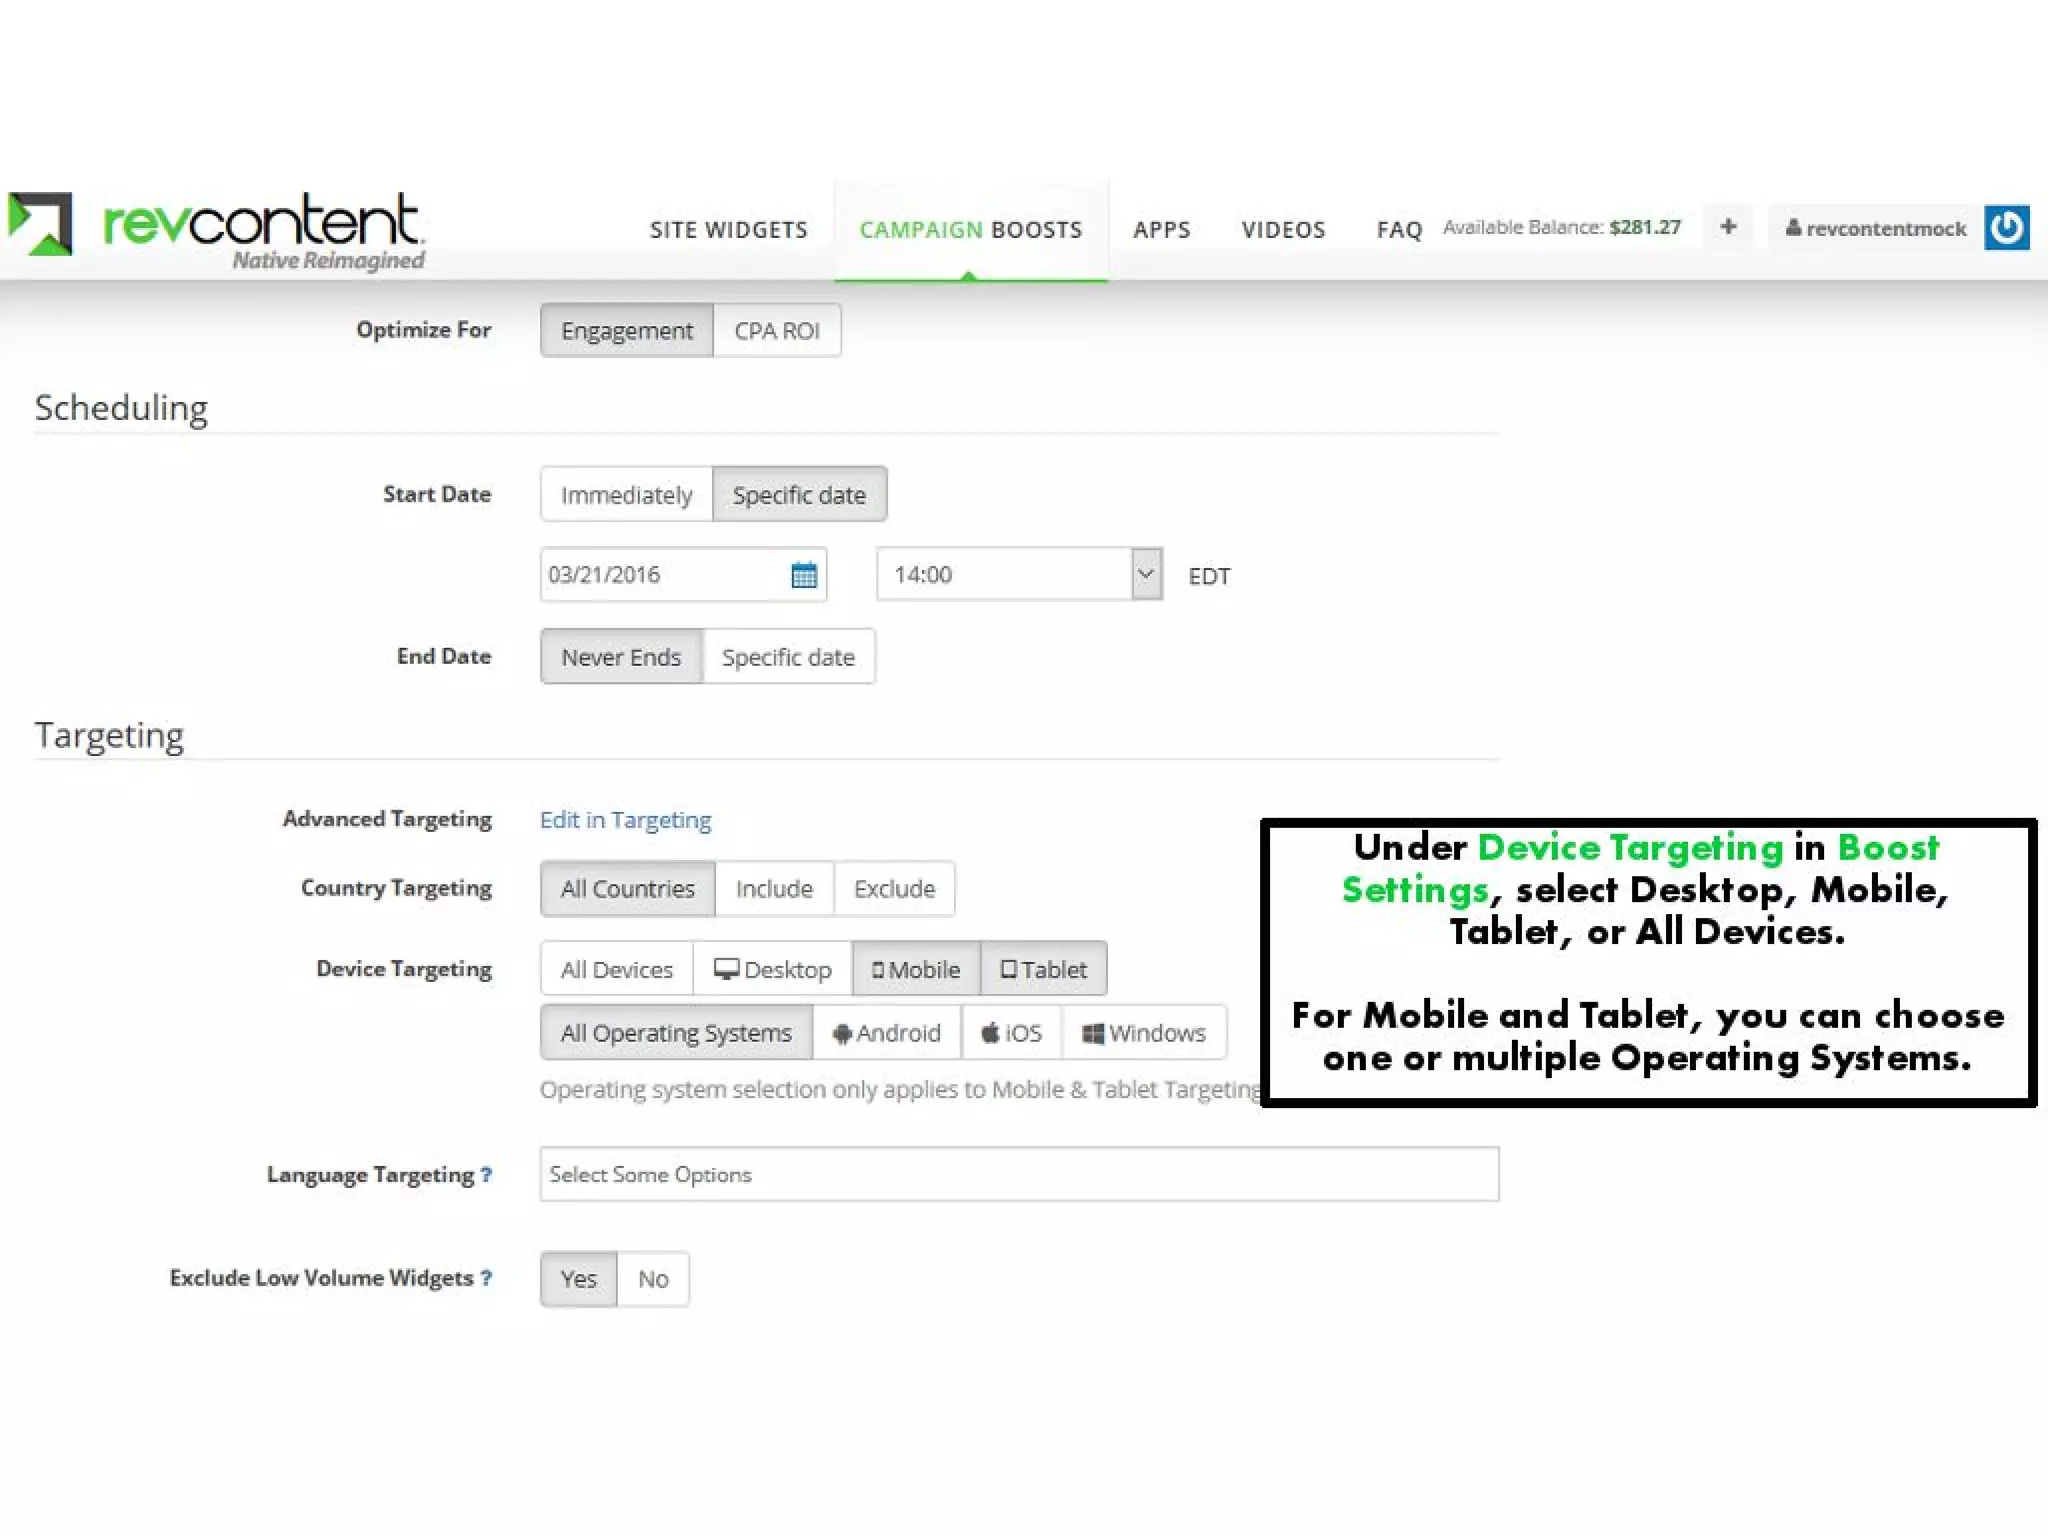Click the blue power logout icon
This screenshot has width=2048, height=1536.
[2006, 228]
